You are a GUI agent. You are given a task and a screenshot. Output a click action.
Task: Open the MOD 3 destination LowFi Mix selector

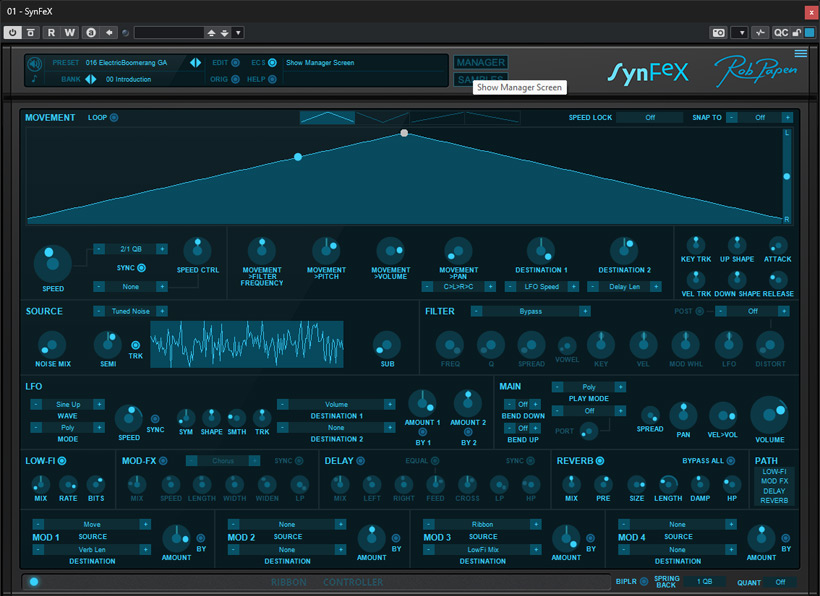coord(482,549)
